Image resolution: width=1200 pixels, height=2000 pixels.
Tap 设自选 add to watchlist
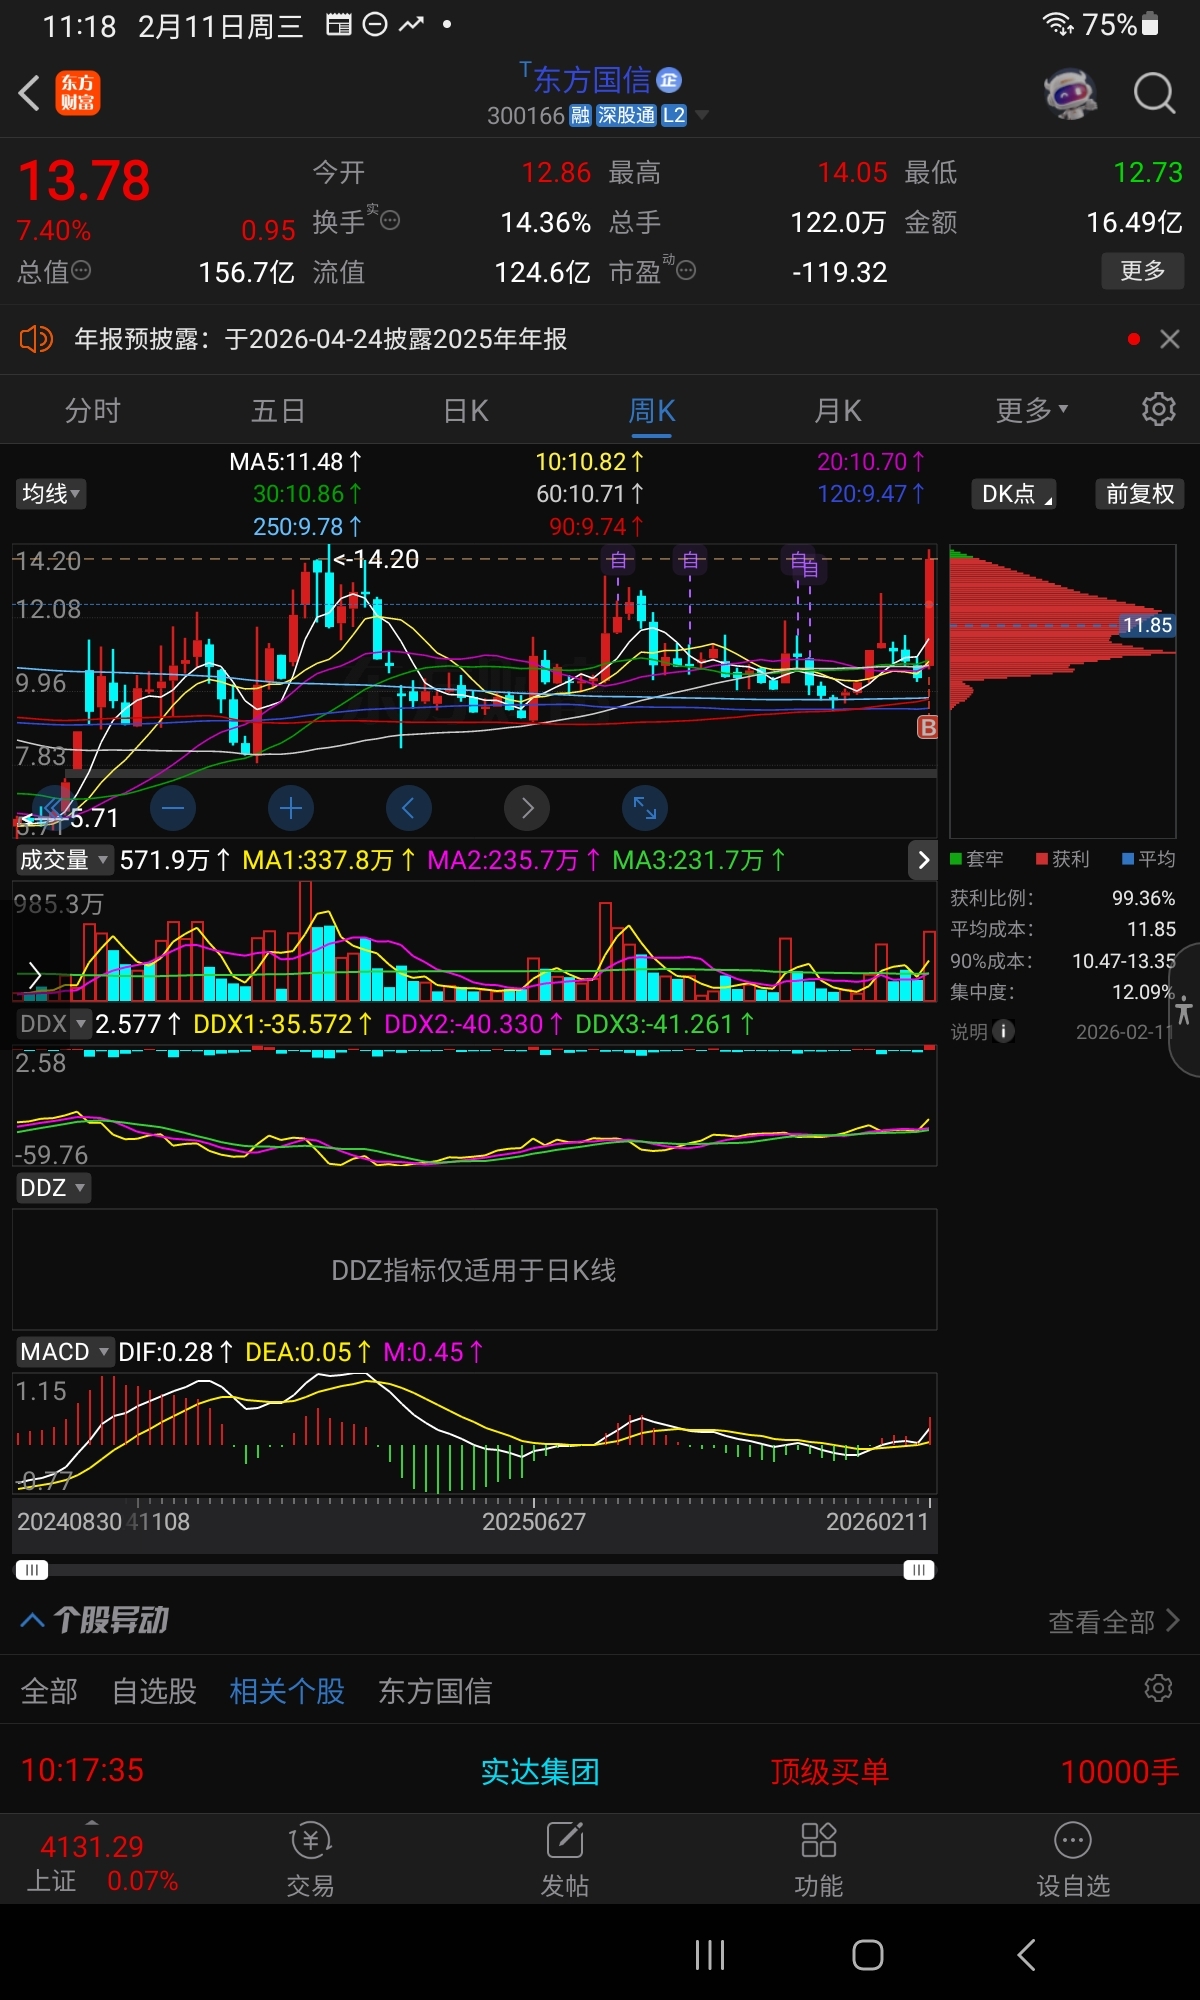click(1072, 1859)
